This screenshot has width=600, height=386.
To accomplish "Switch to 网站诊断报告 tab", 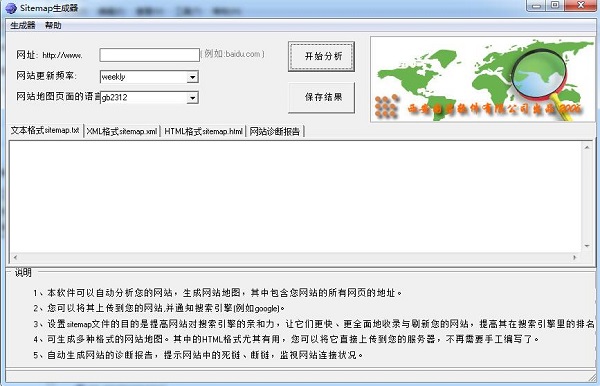I will 274,131.
